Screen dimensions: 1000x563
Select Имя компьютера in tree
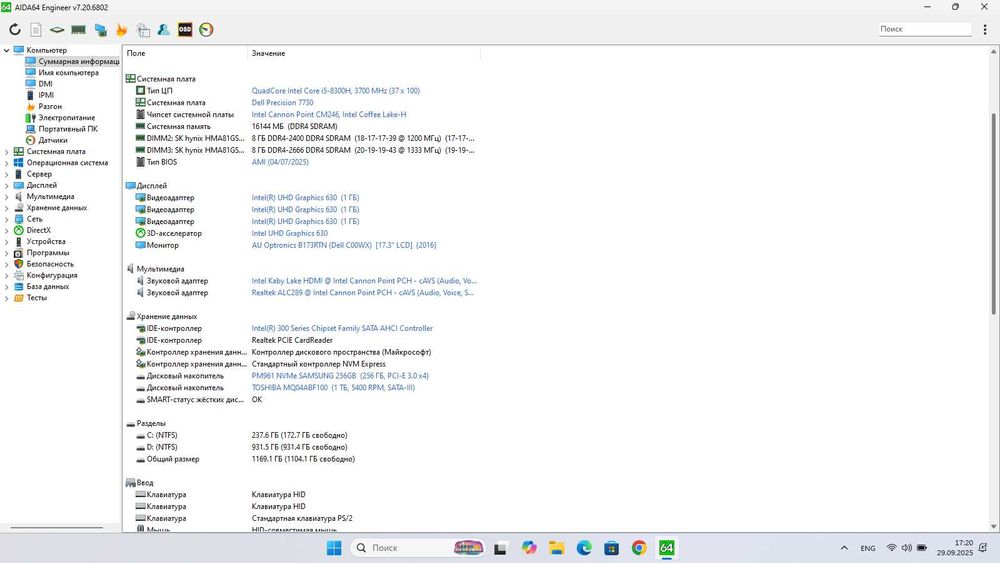[x=68, y=73]
